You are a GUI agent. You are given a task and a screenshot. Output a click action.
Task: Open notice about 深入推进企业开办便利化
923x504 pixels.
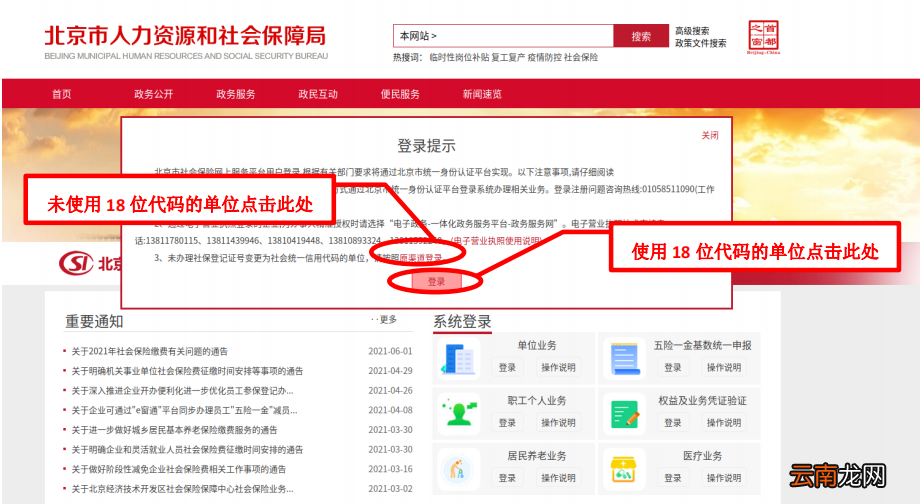(182, 390)
